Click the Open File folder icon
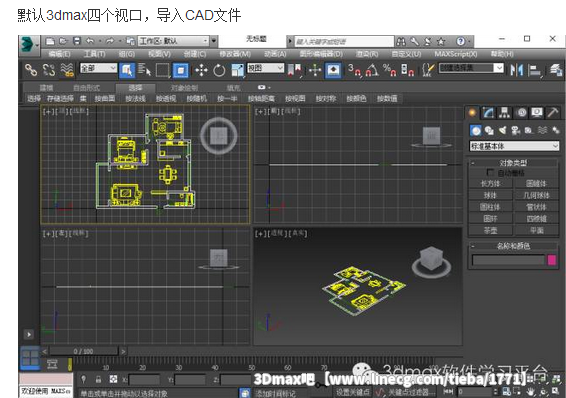The width and height of the screenshot is (566, 398). tap(63, 41)
